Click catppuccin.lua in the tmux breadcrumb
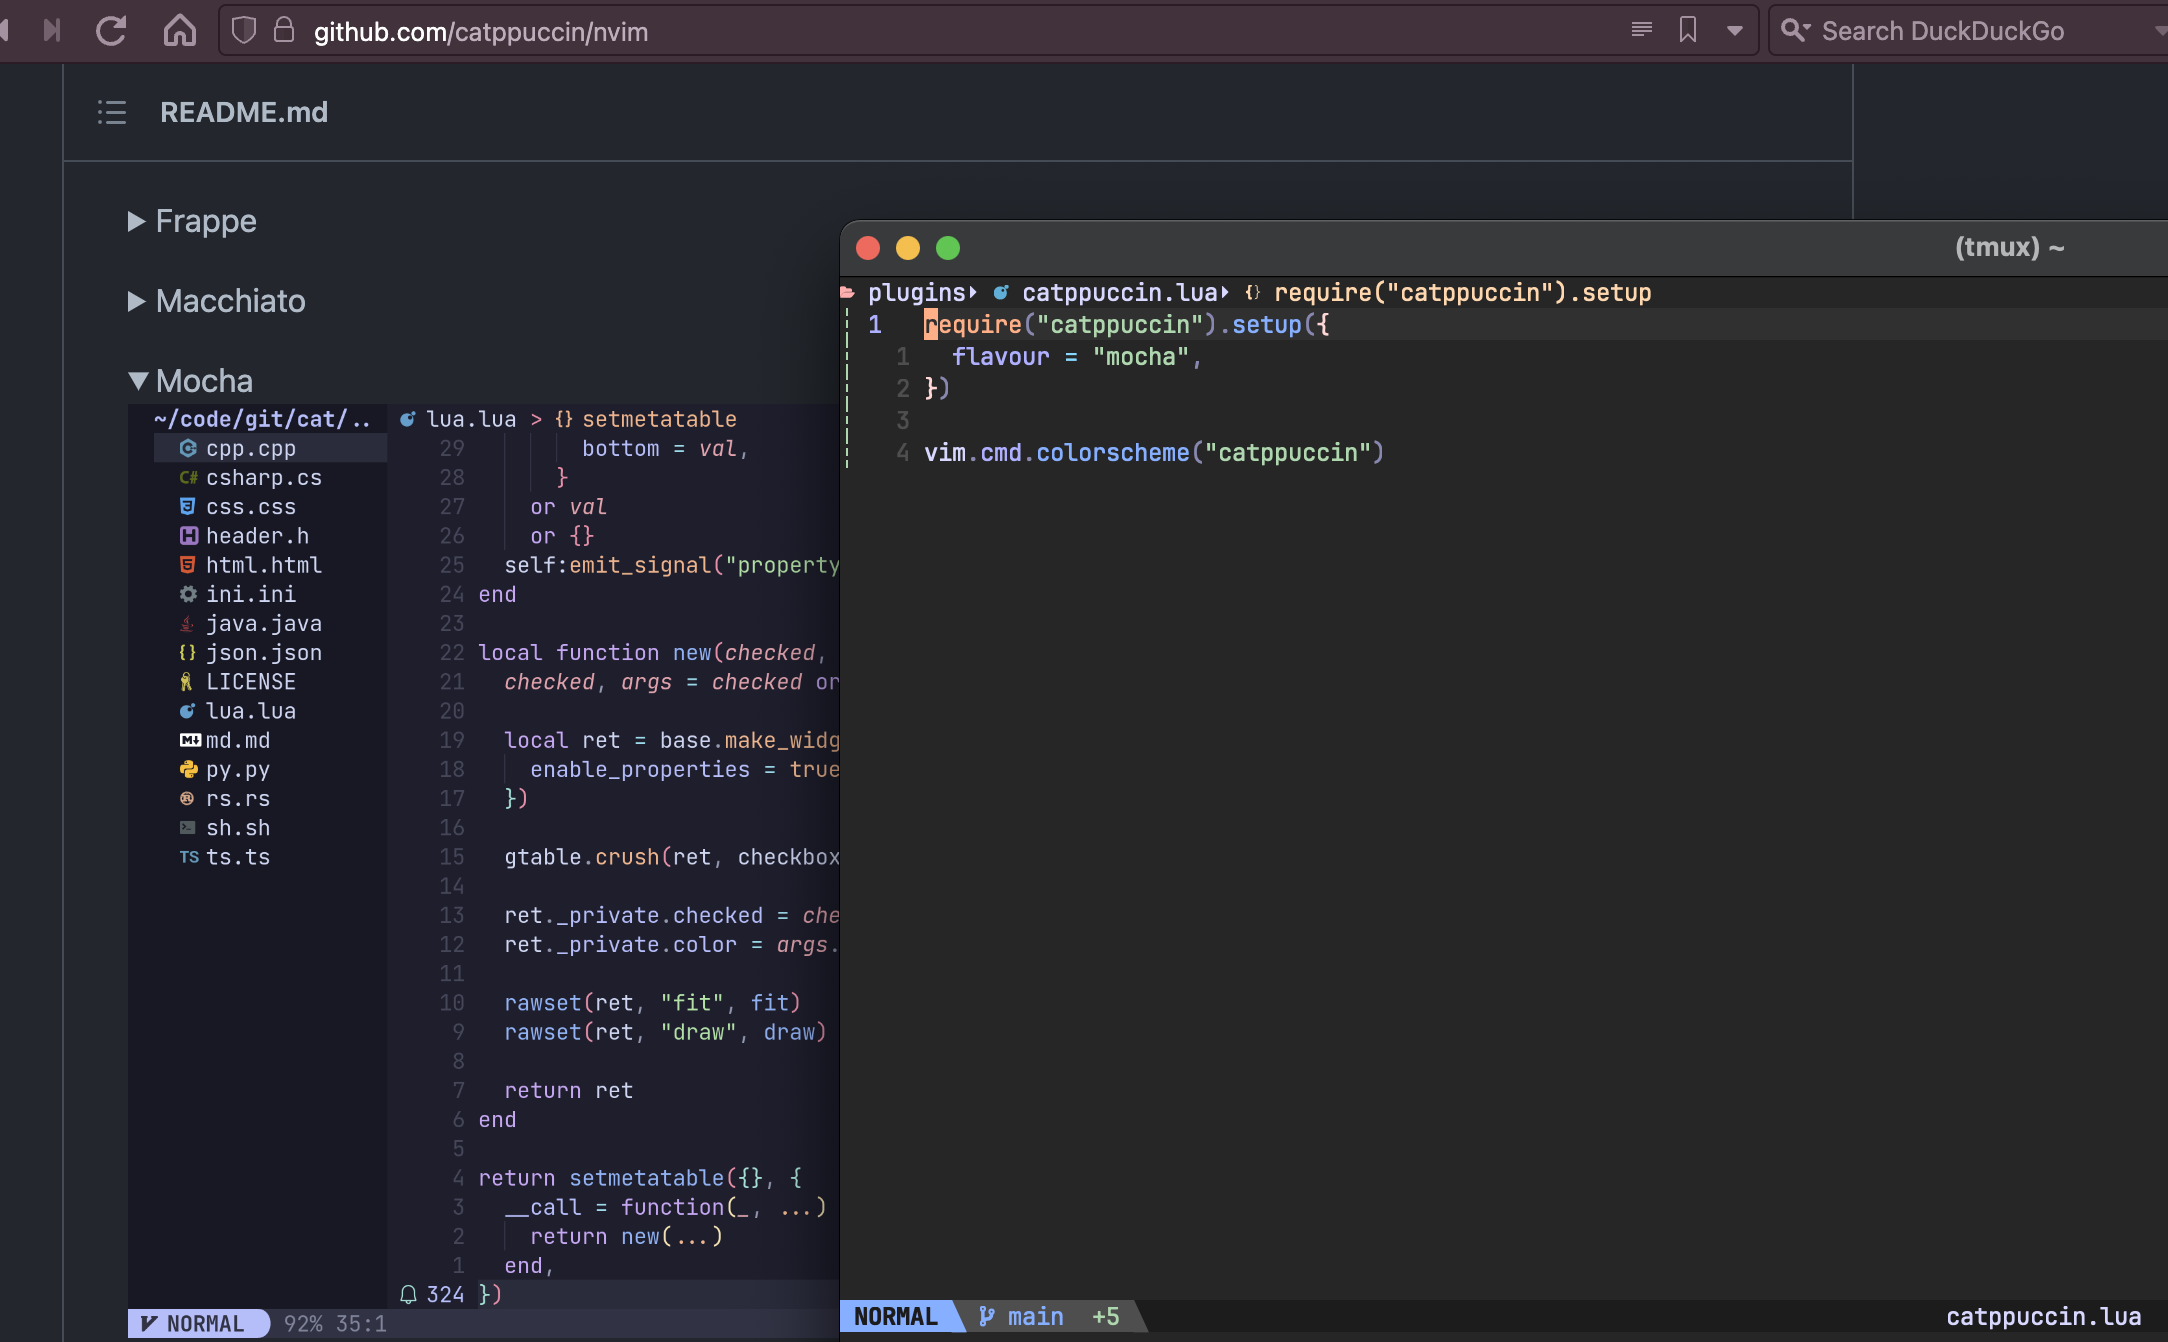 click(x=1119, y=293)
